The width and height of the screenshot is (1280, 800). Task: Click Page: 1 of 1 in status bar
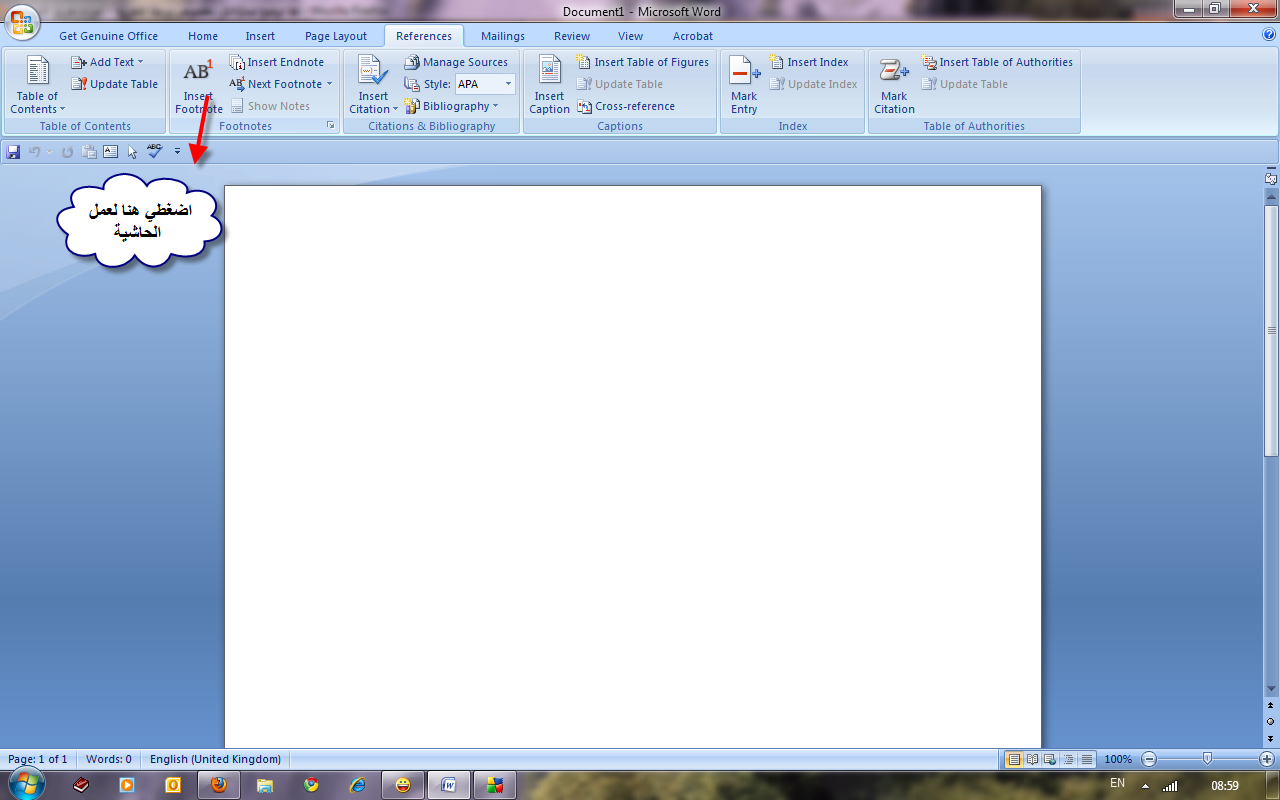[38, 759]
